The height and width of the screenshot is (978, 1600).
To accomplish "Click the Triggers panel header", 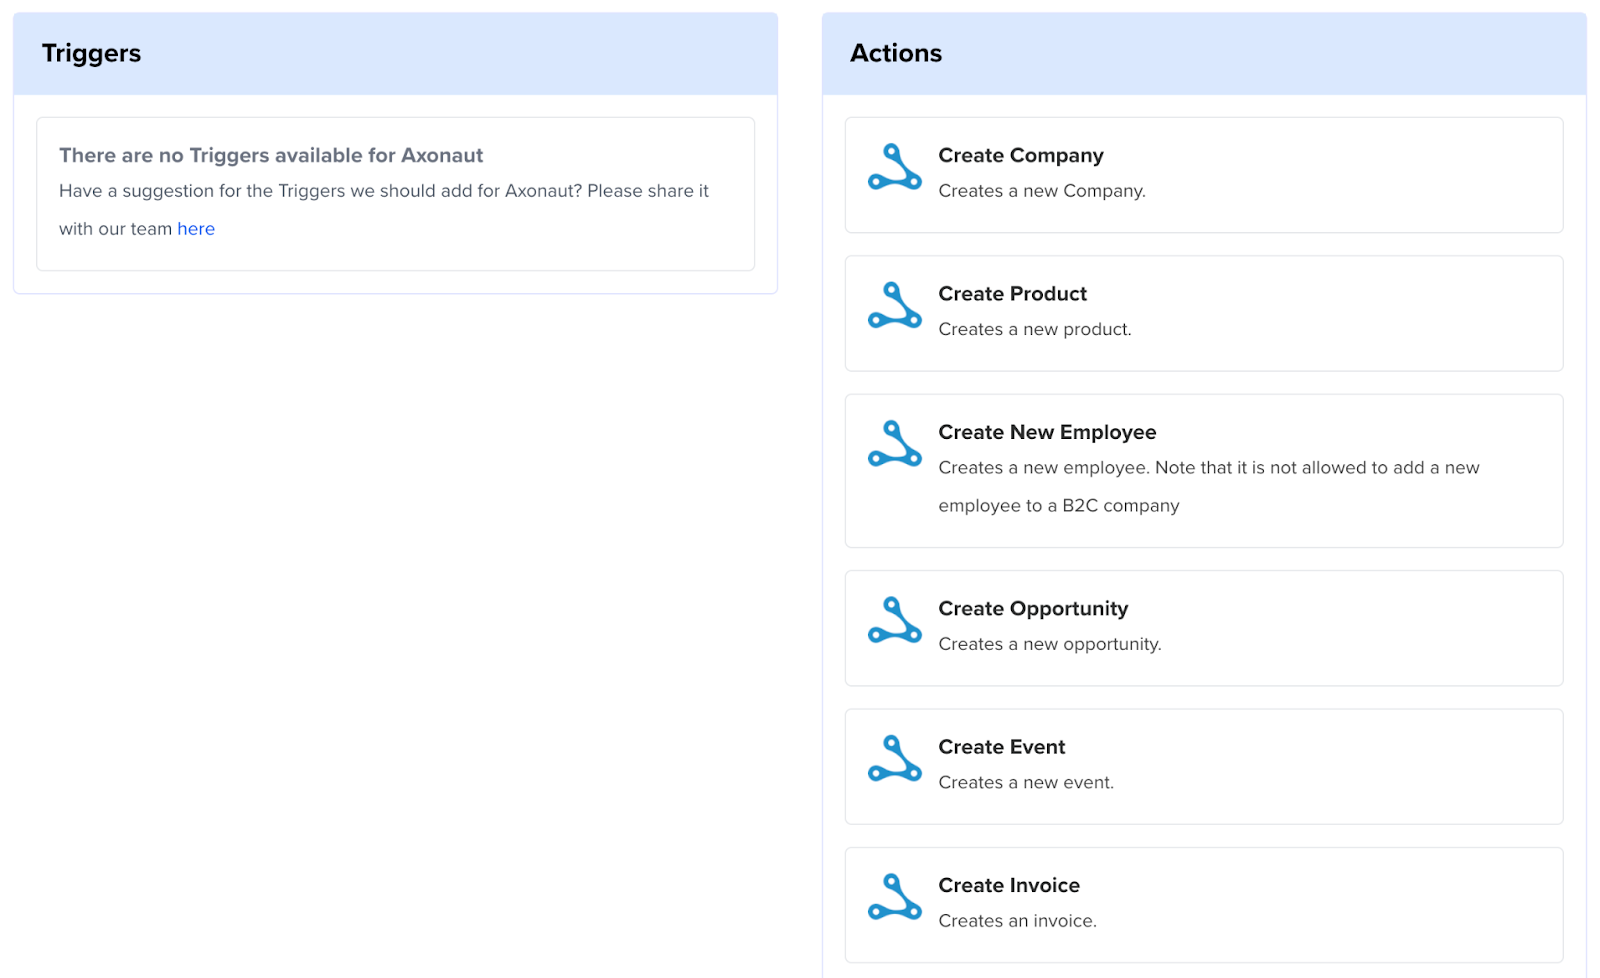I will 395,54.
